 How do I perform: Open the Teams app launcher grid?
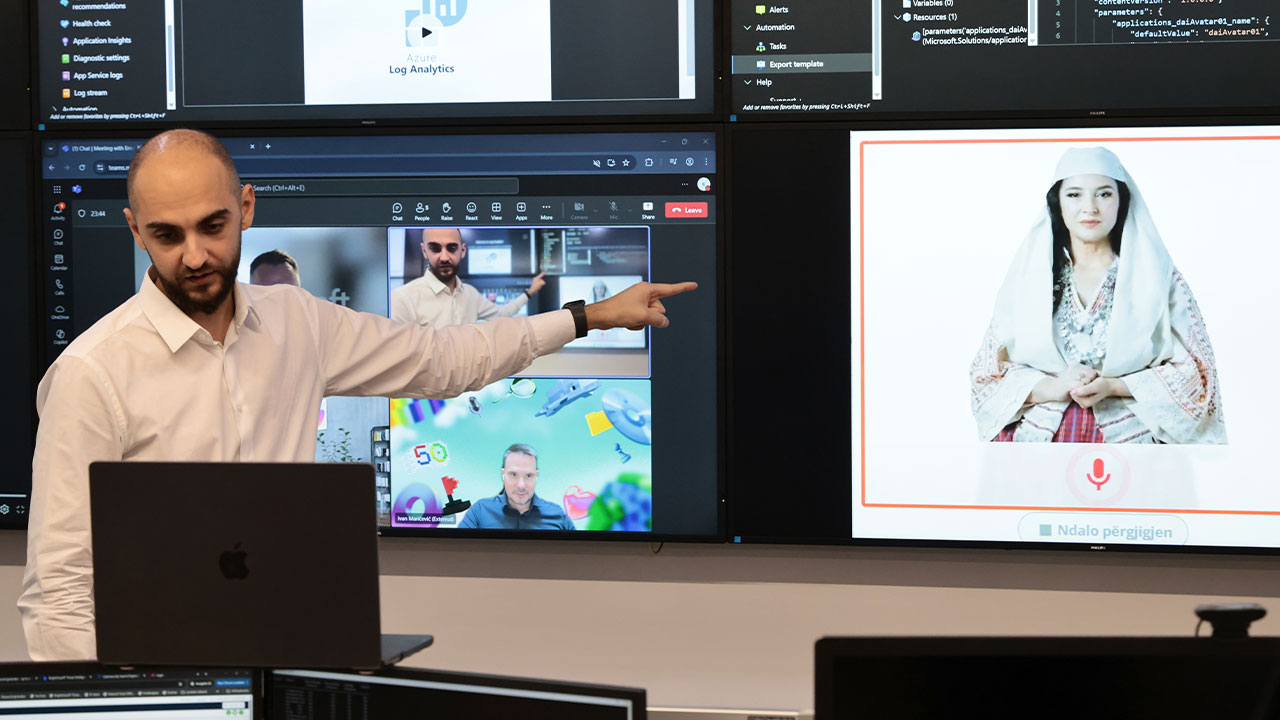(x=57, y=188)
